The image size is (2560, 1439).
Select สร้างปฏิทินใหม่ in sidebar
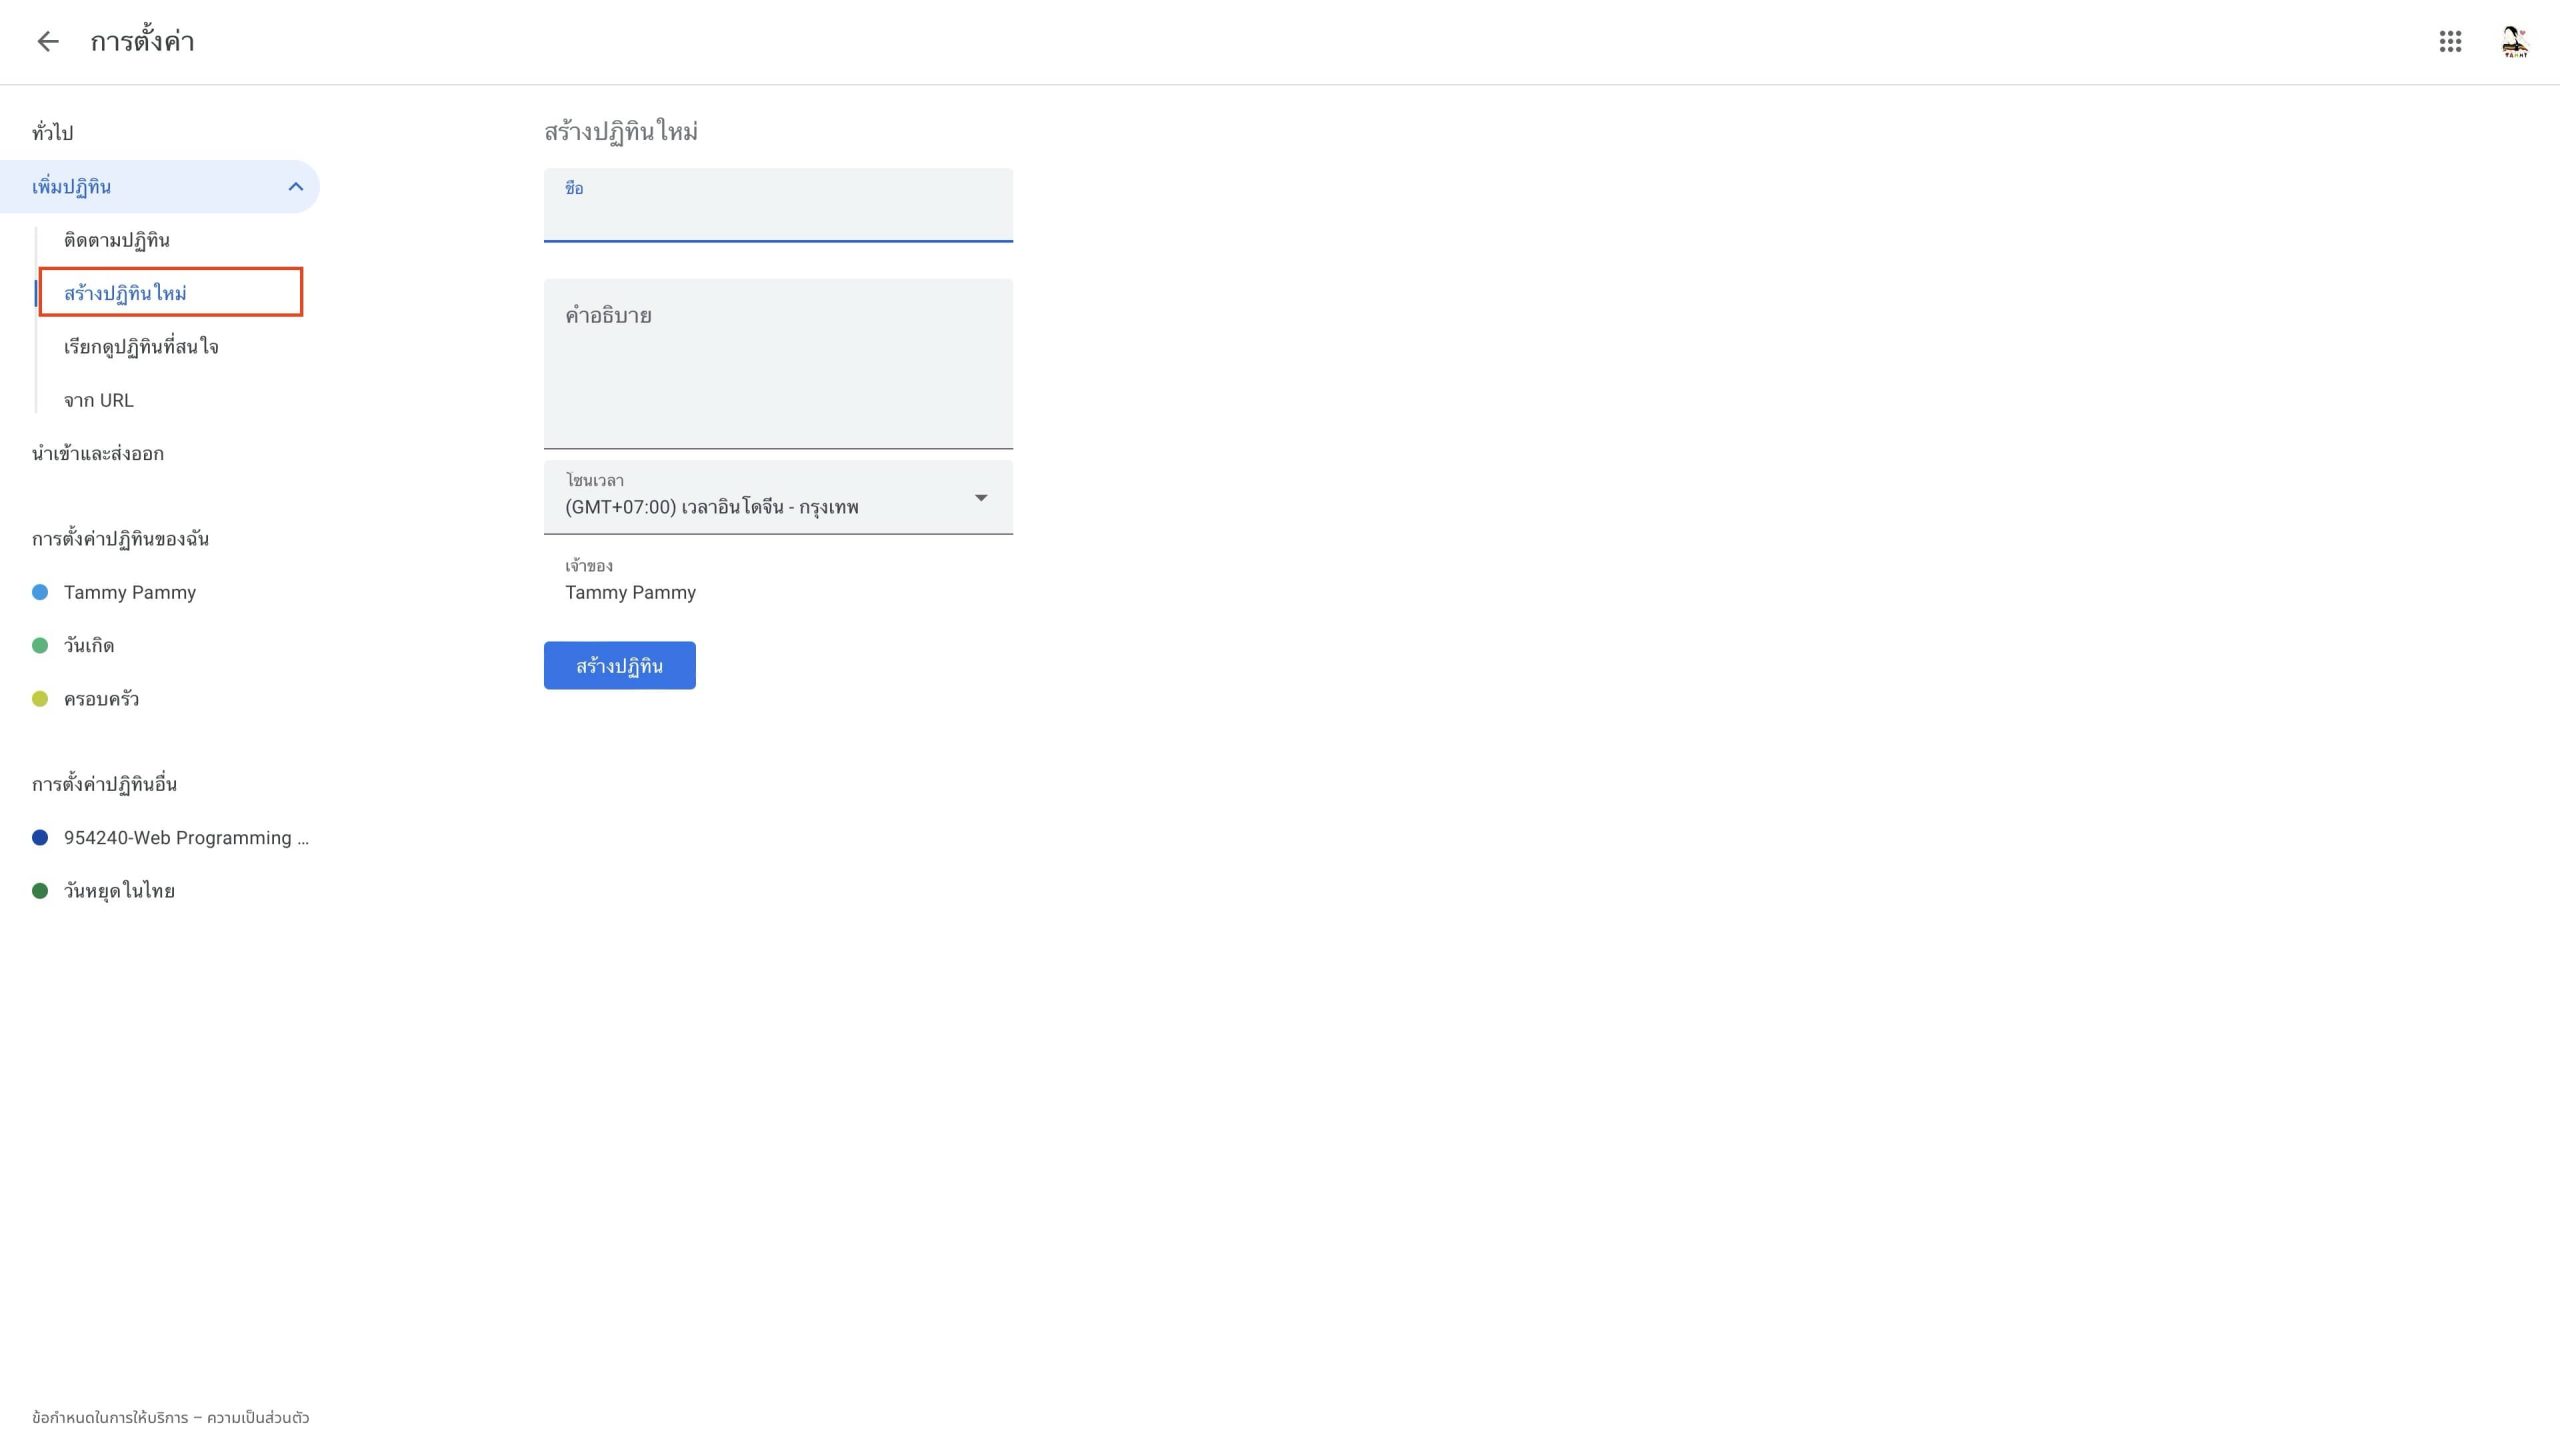[x=125, y=293]
